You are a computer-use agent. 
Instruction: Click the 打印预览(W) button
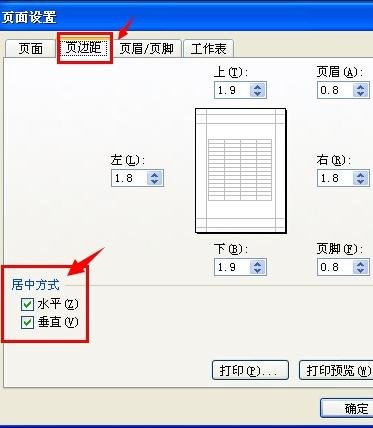(336, 370)
